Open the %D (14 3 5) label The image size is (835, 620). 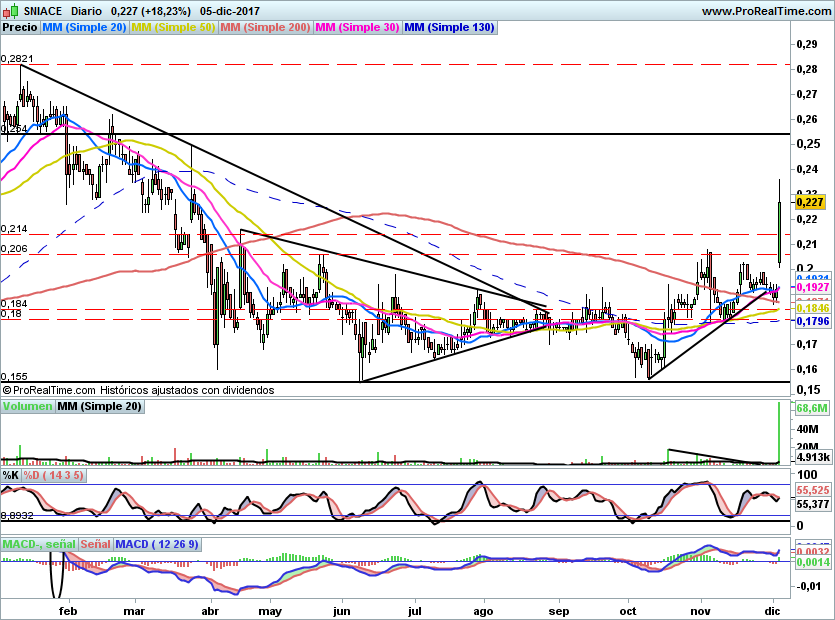click(53, 475)
